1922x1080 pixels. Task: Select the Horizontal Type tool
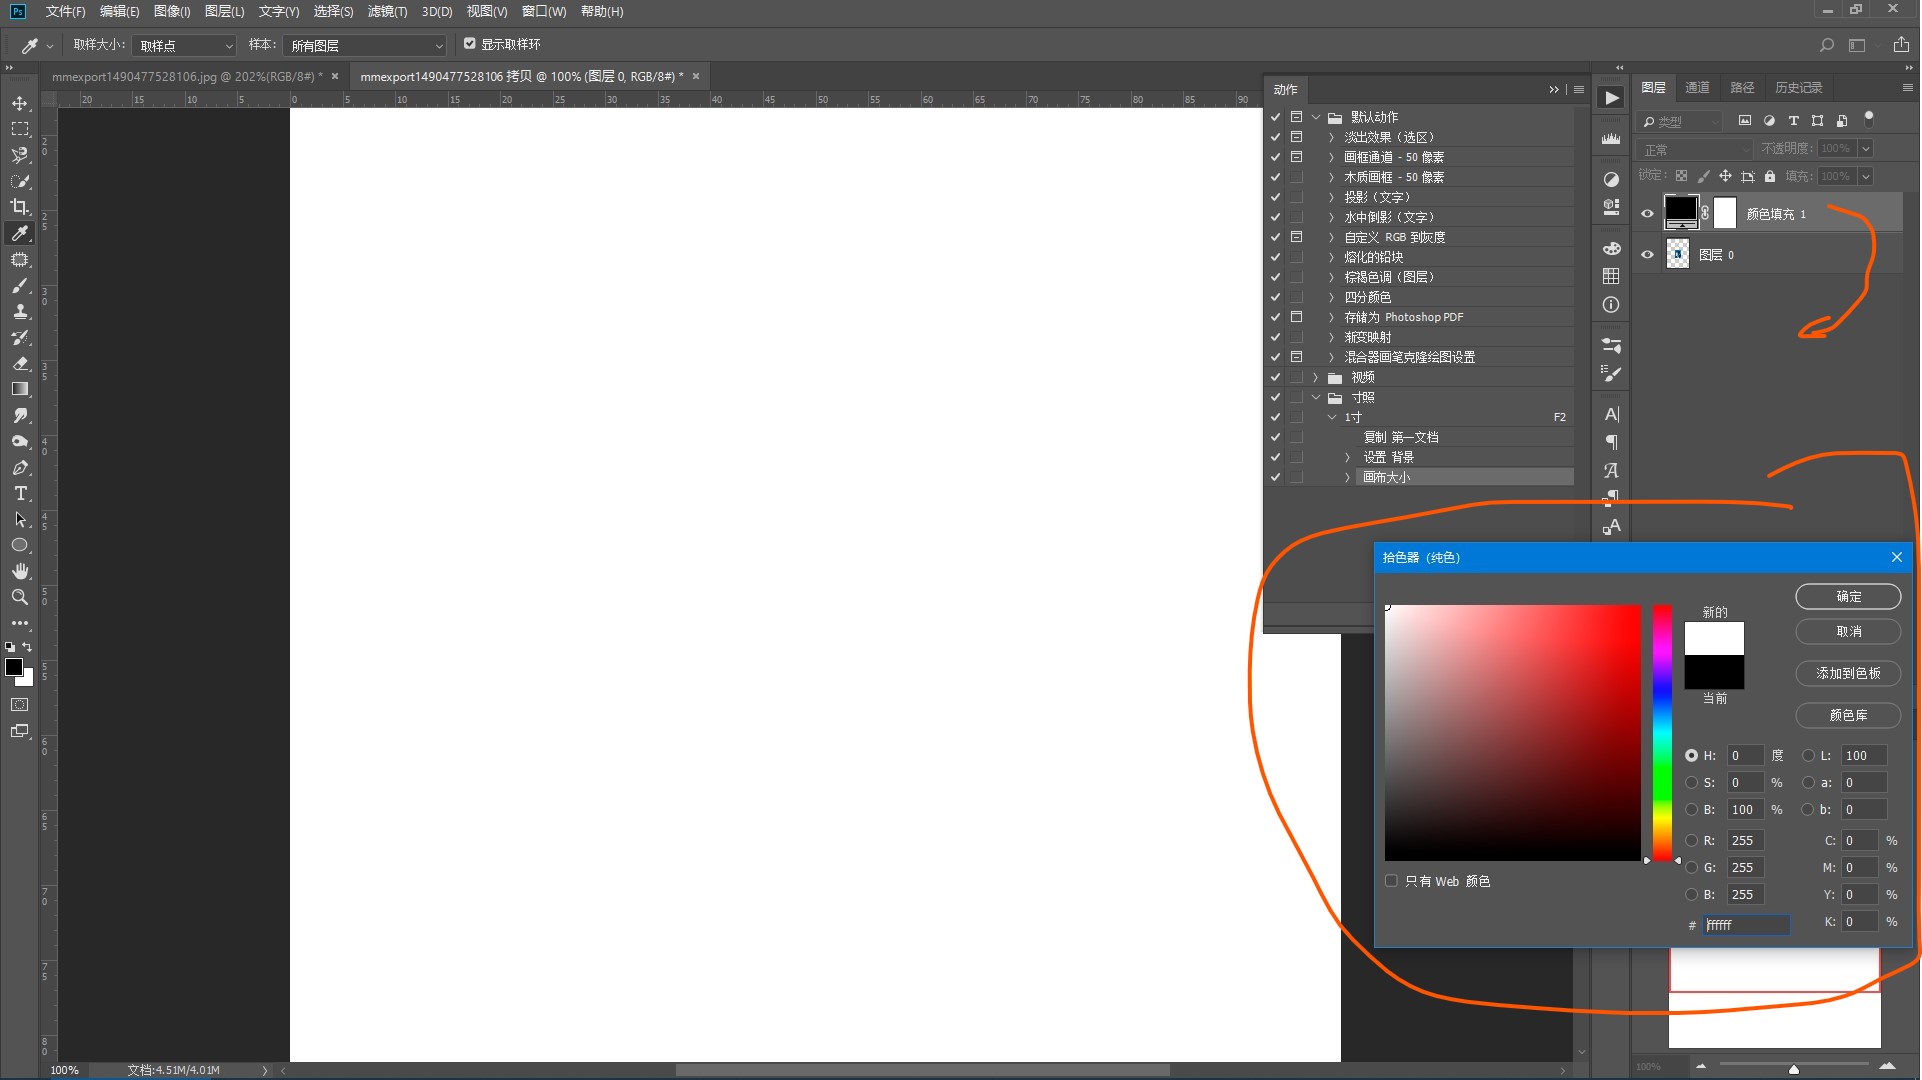[x=20, y=494]
